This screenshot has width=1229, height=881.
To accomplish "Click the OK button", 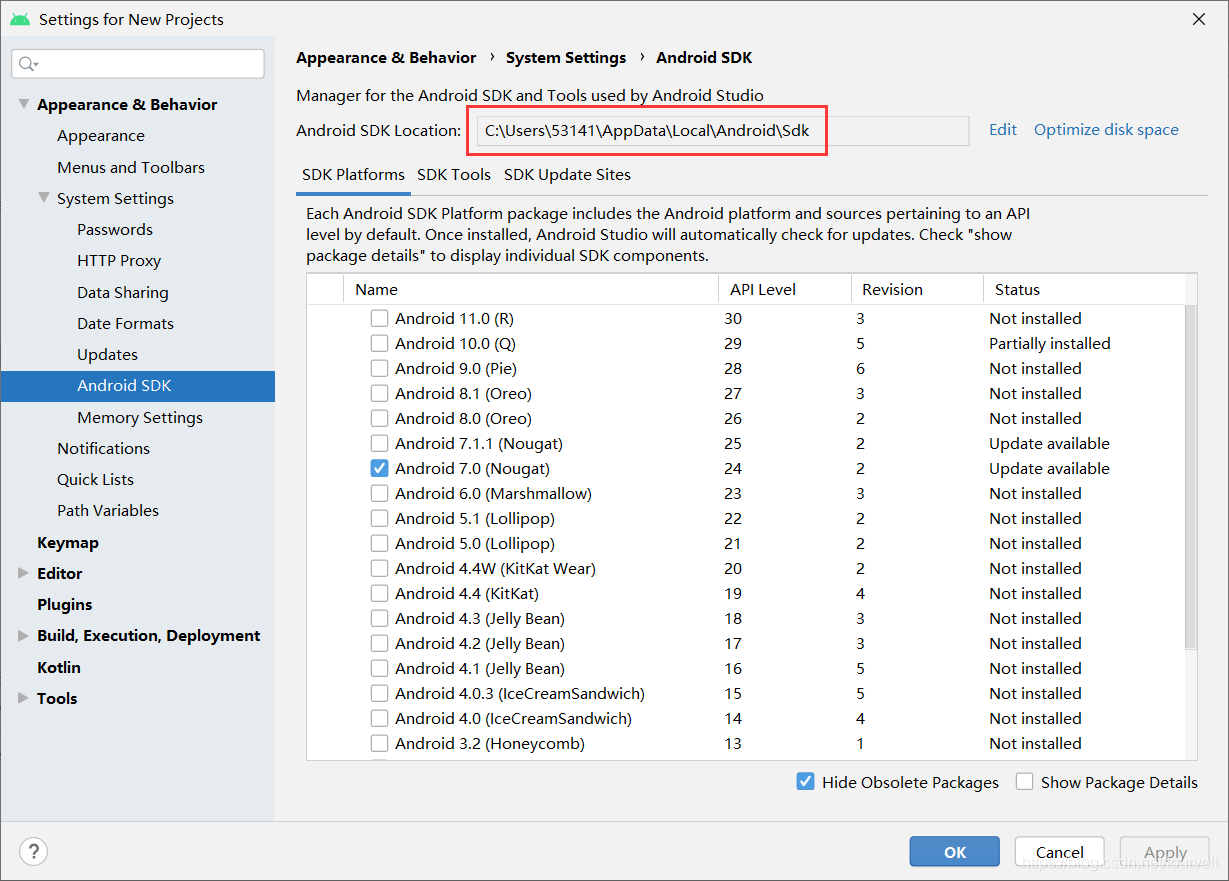I will coord(954,852).
